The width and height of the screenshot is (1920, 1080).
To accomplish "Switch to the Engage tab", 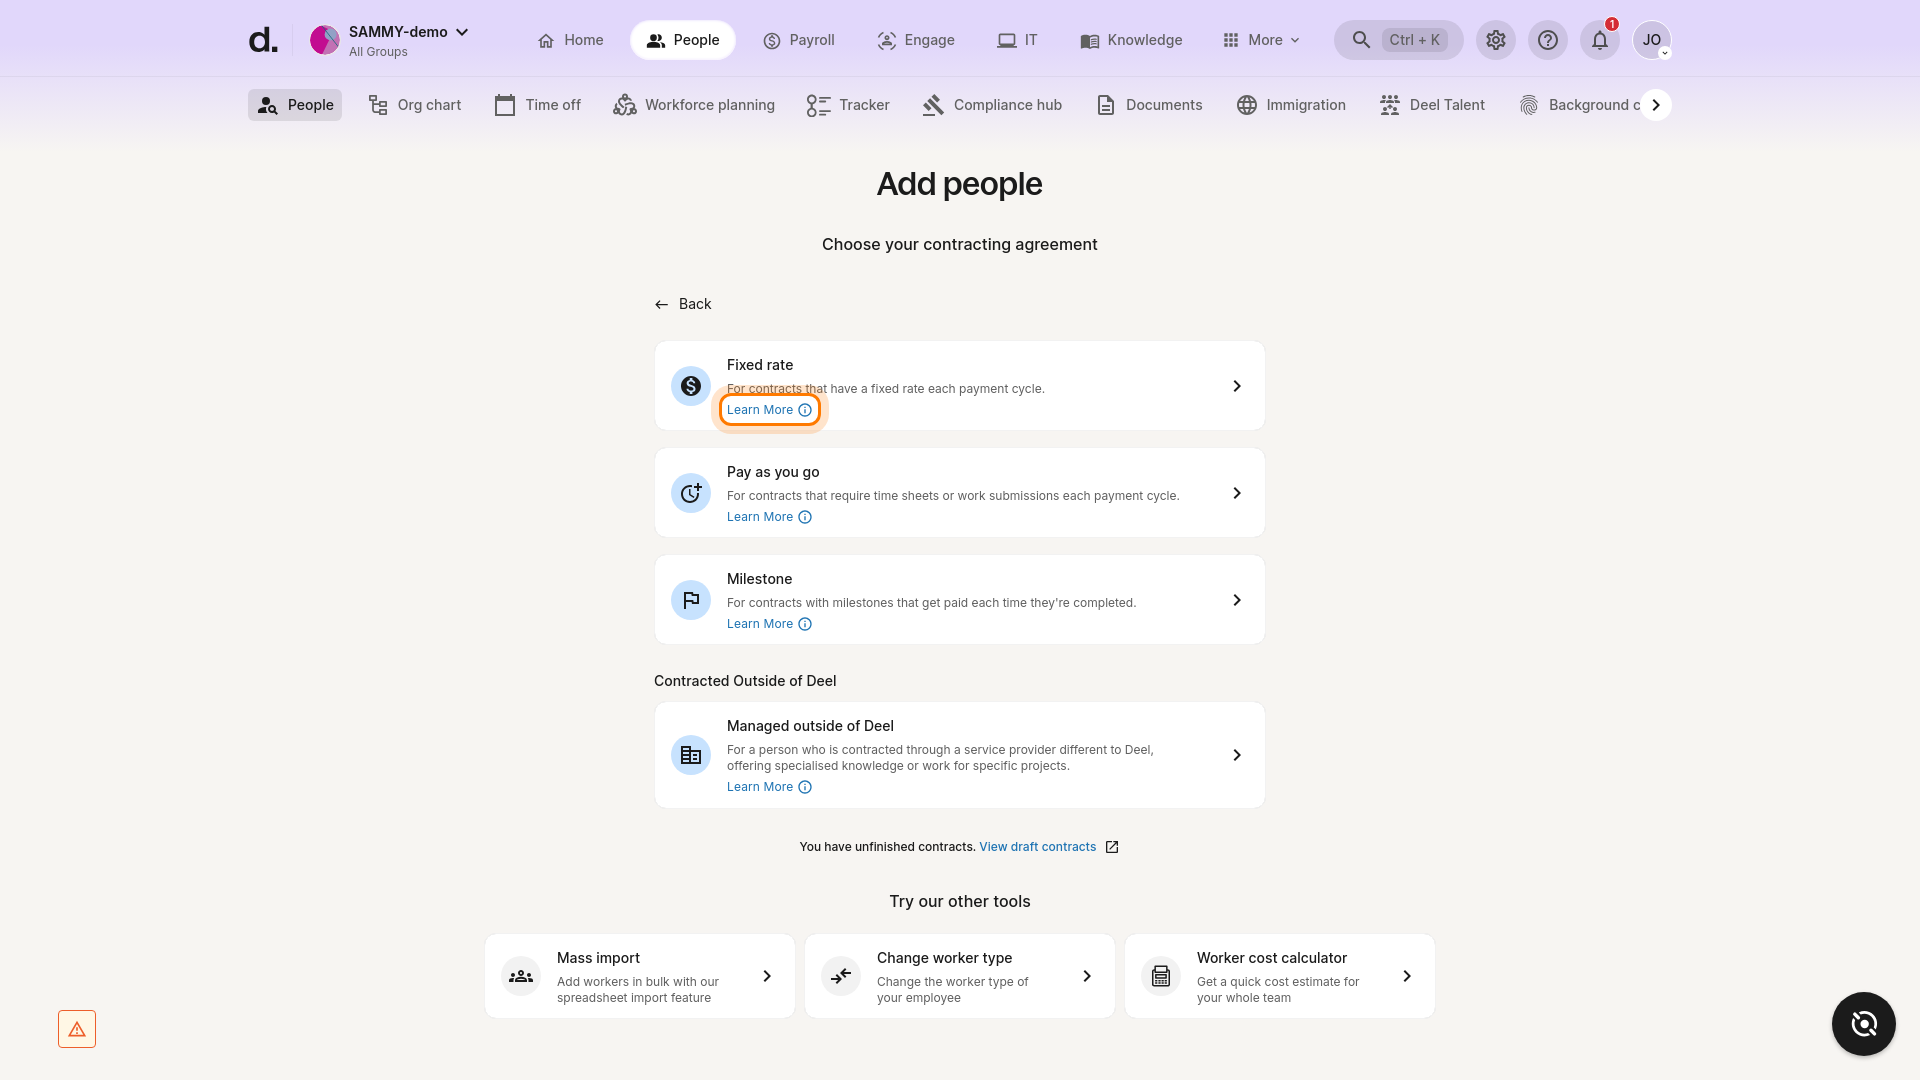I will pyautogui.click(x=916, y=40).
